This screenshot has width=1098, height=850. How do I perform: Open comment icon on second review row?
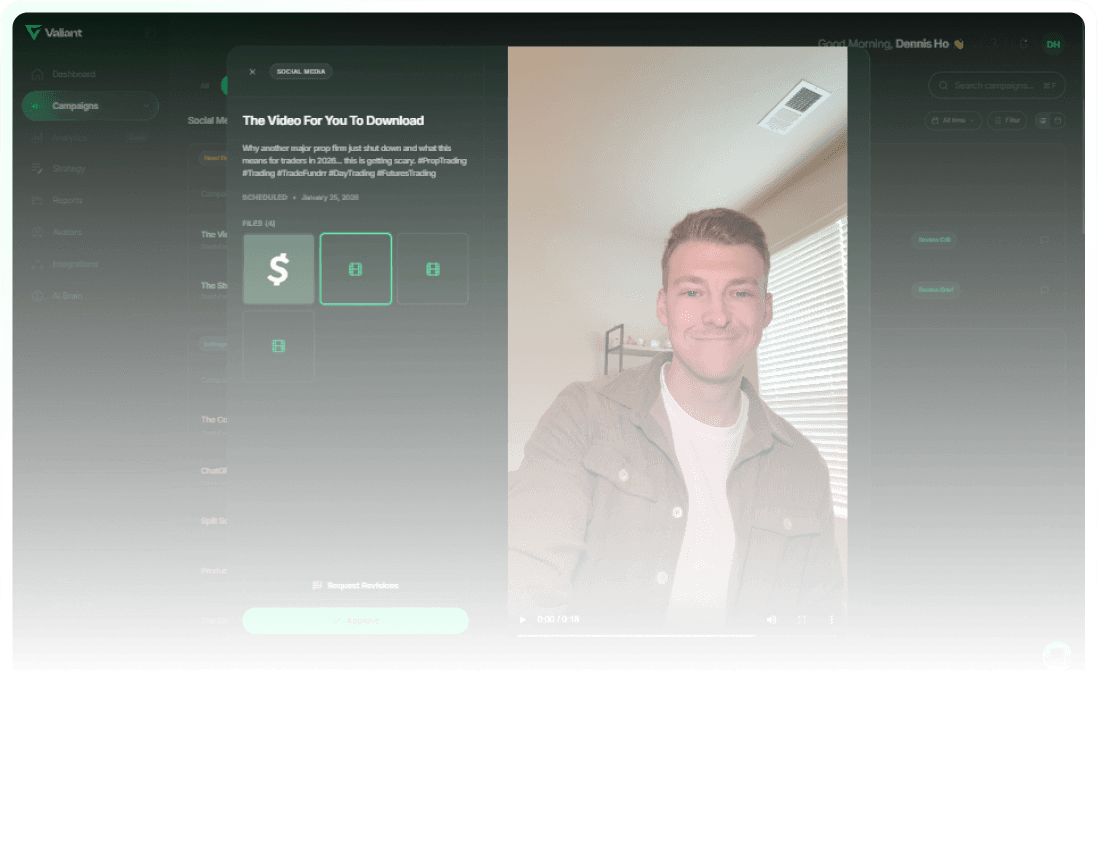1044,289
